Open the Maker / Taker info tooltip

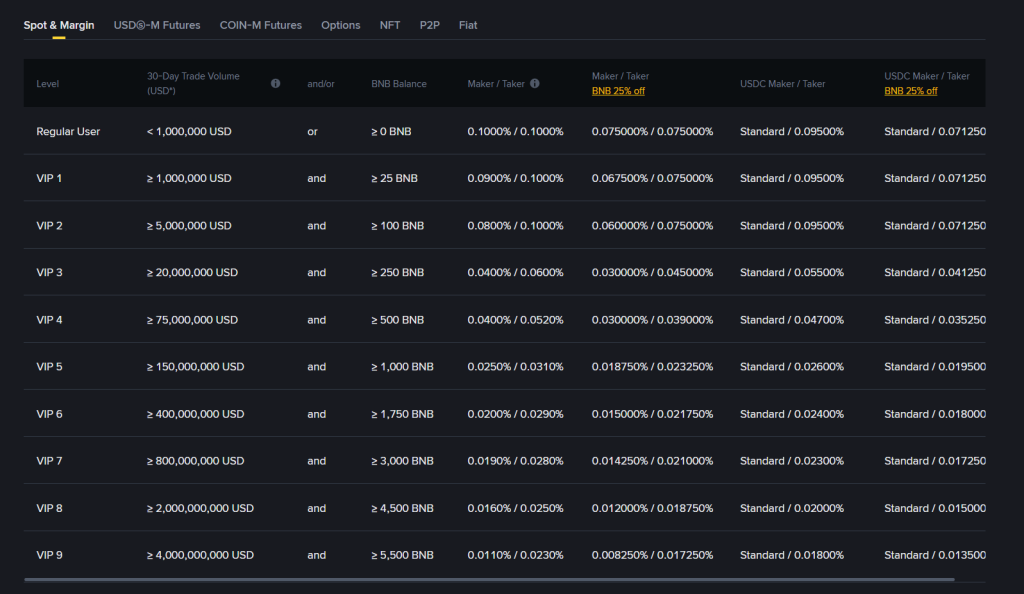534,83
